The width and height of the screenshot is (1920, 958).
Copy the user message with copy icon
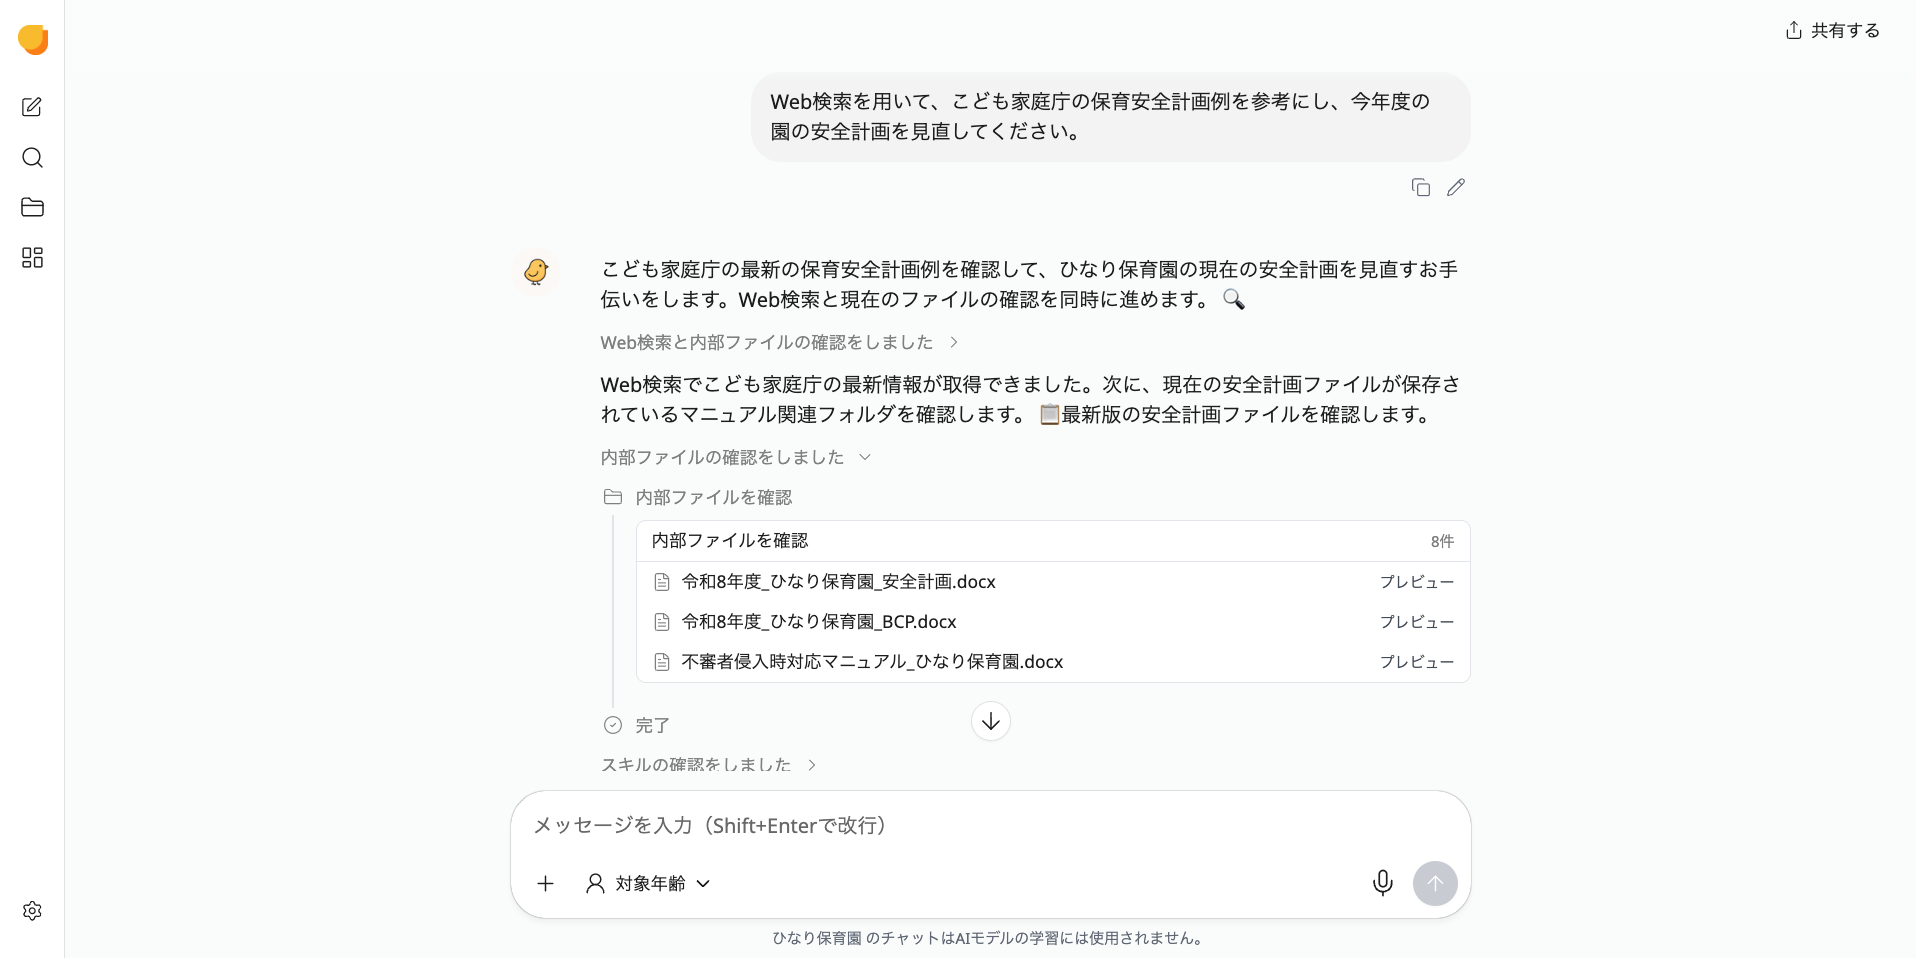point(1420,187)
